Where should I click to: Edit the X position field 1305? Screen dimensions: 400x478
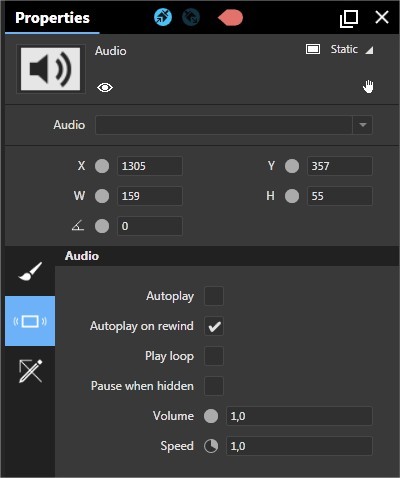point(150,166)
